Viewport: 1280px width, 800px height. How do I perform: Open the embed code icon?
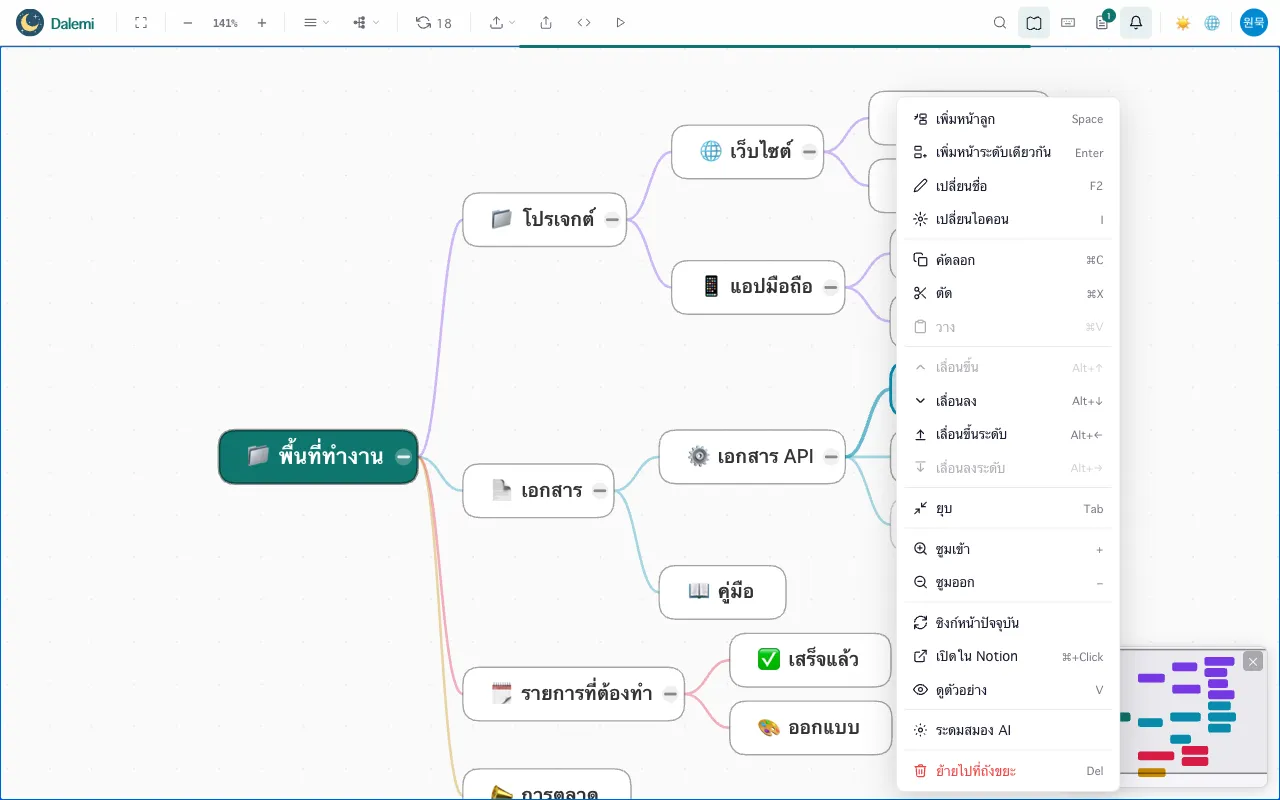[584, 22]
